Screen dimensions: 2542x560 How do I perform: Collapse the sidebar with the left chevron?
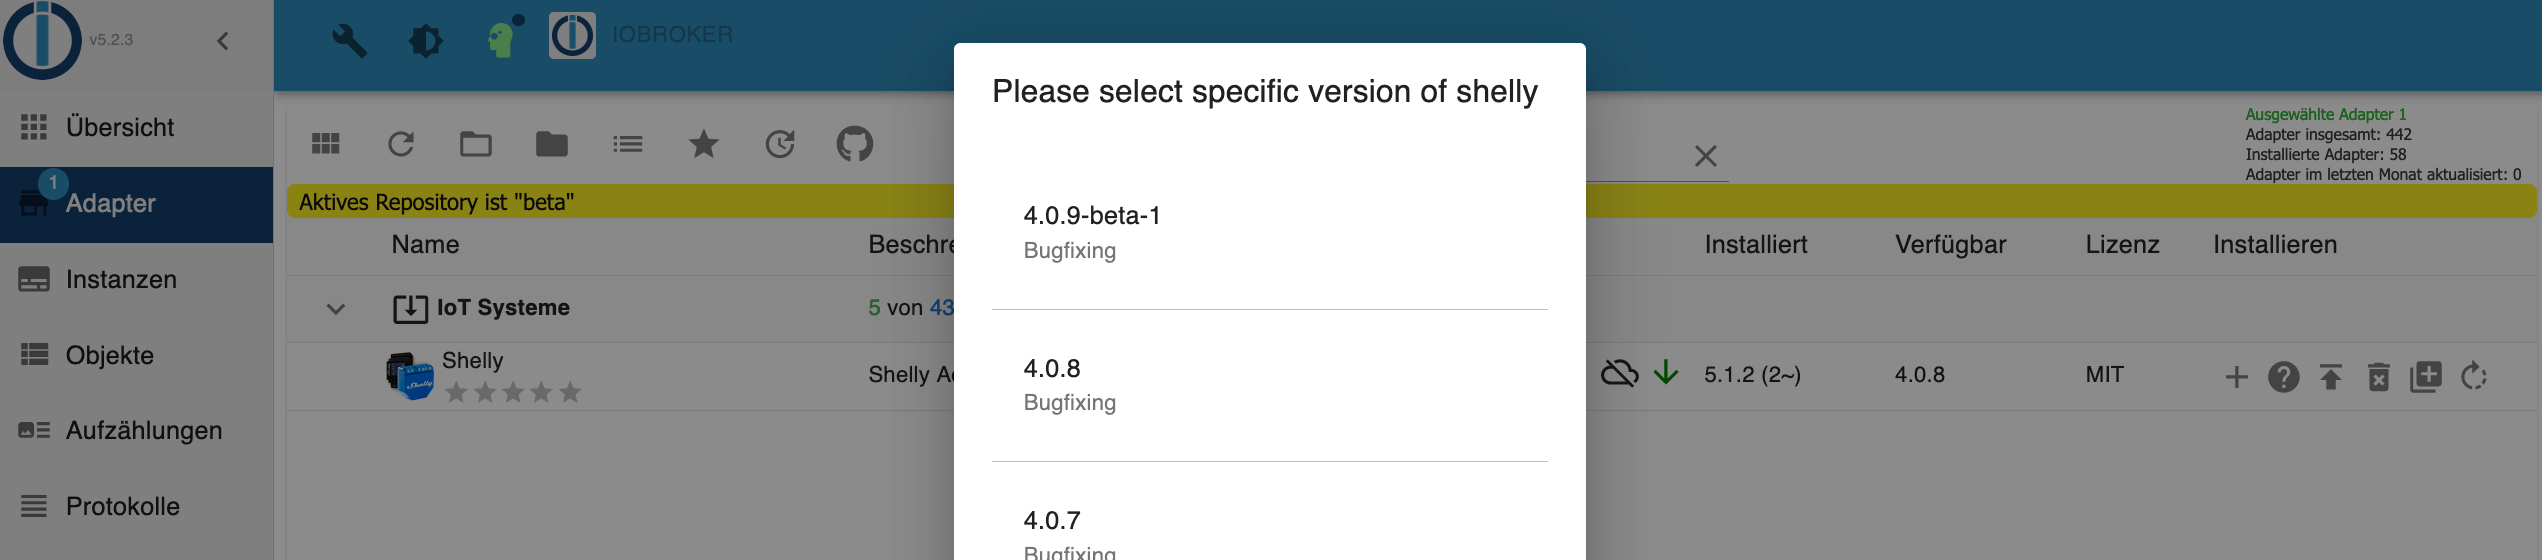(x=223, y=41)
